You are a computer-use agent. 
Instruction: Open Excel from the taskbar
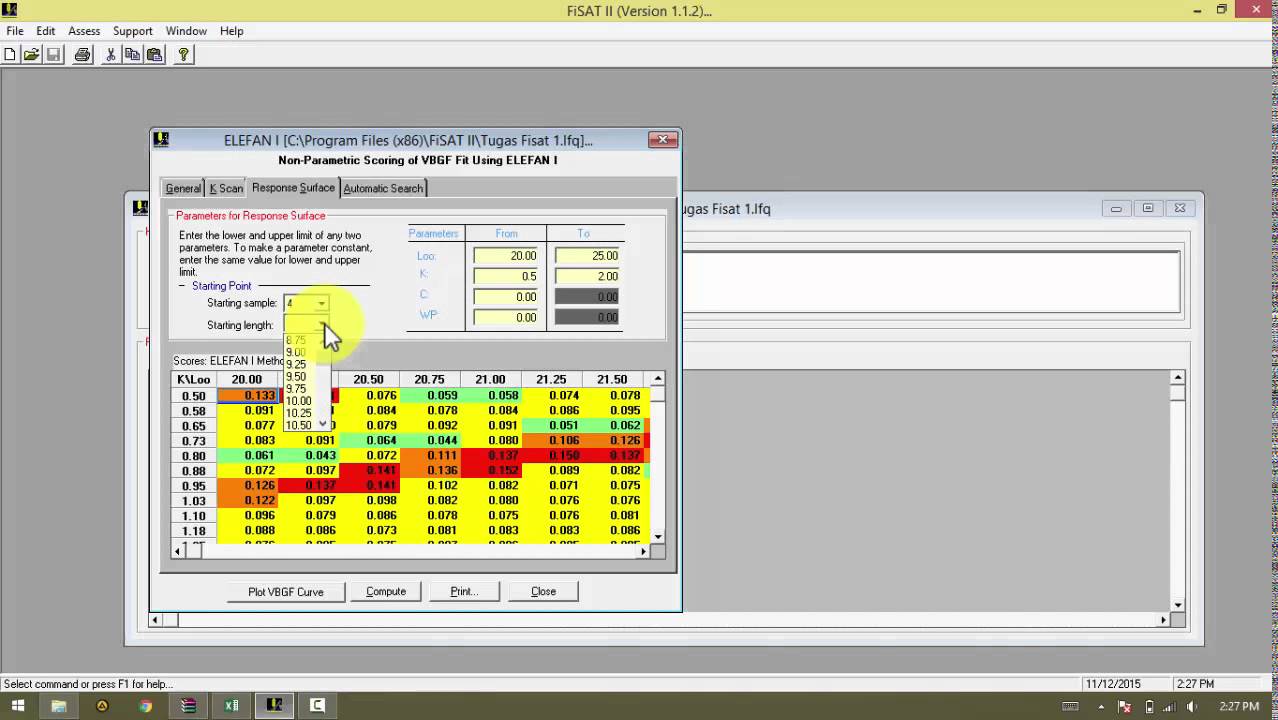tap(231, 705)
